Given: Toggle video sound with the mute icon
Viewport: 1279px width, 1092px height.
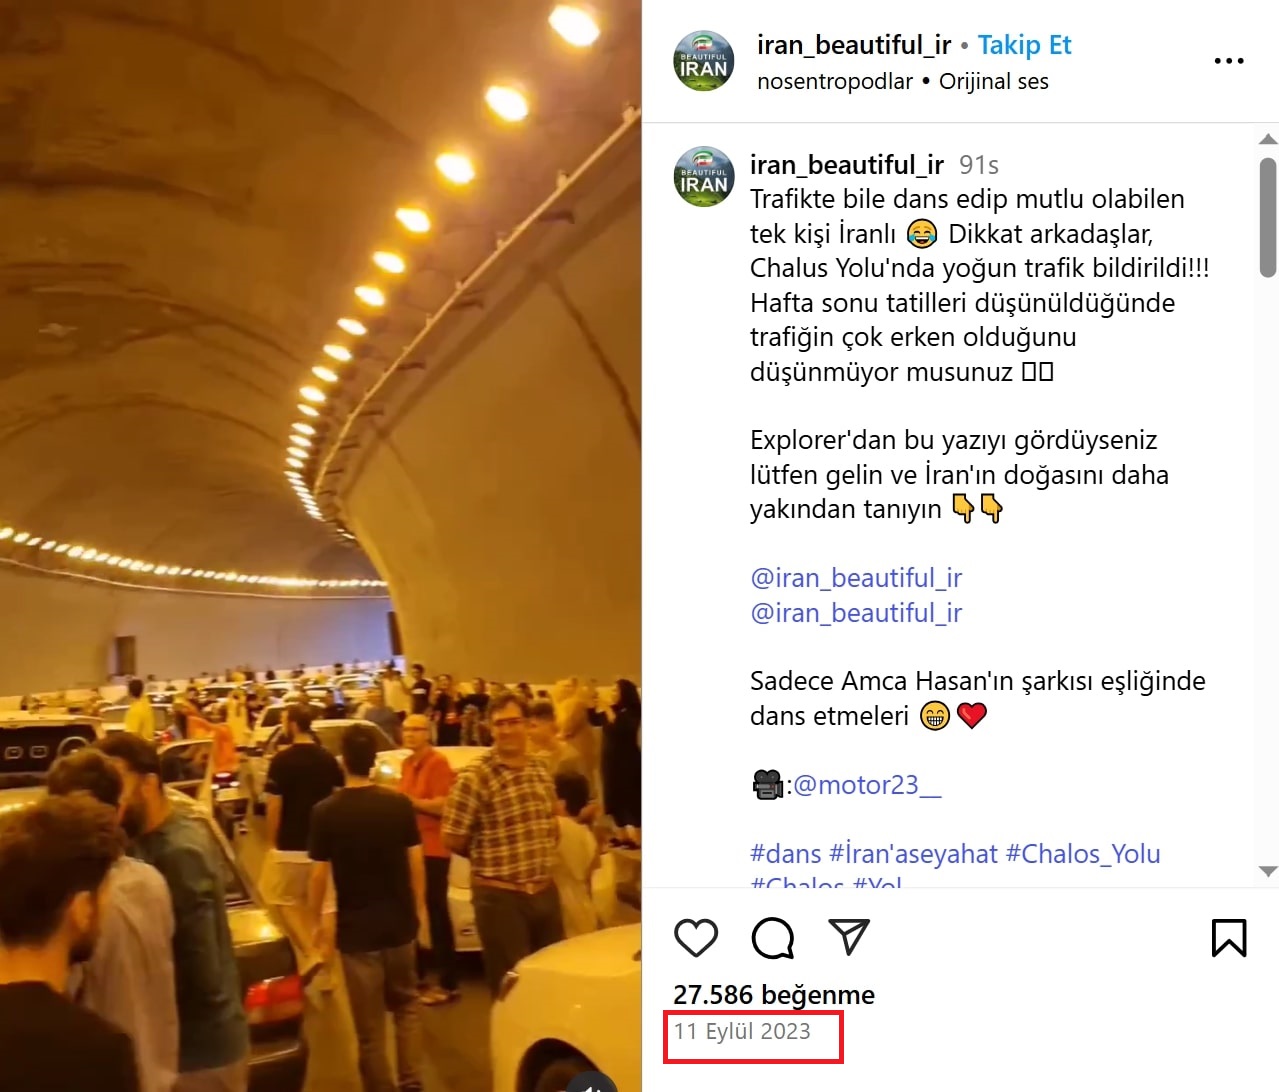Looking at the screenshot, I should [x=592, y=1084].
